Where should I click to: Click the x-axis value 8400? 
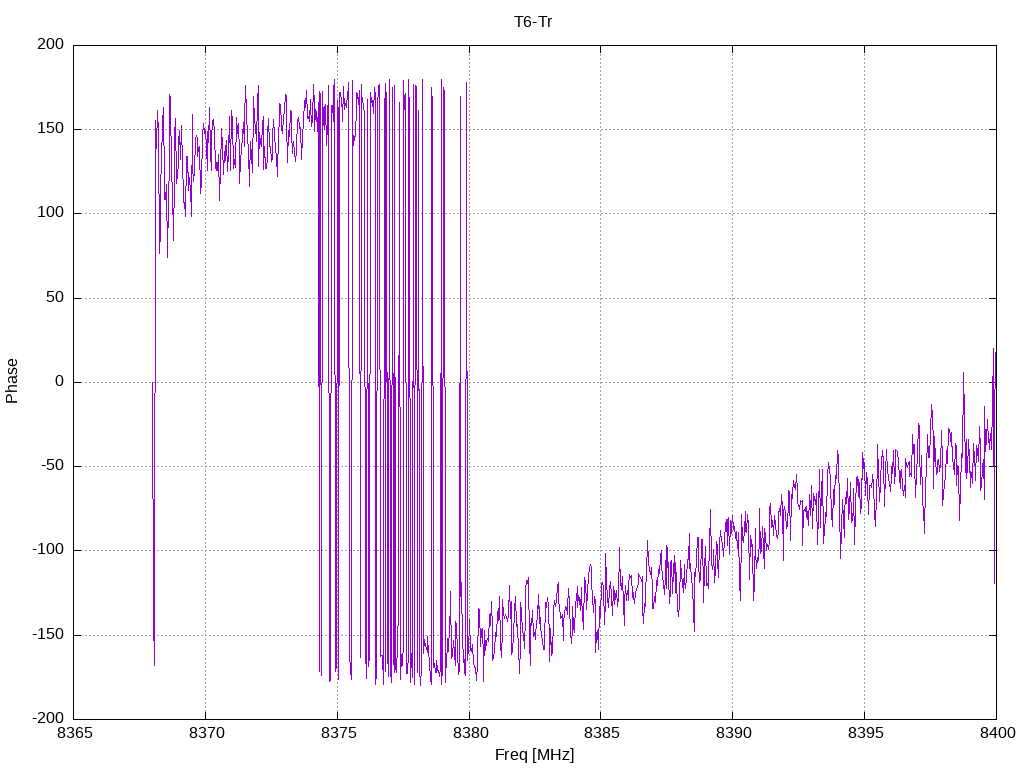(997, 733)
